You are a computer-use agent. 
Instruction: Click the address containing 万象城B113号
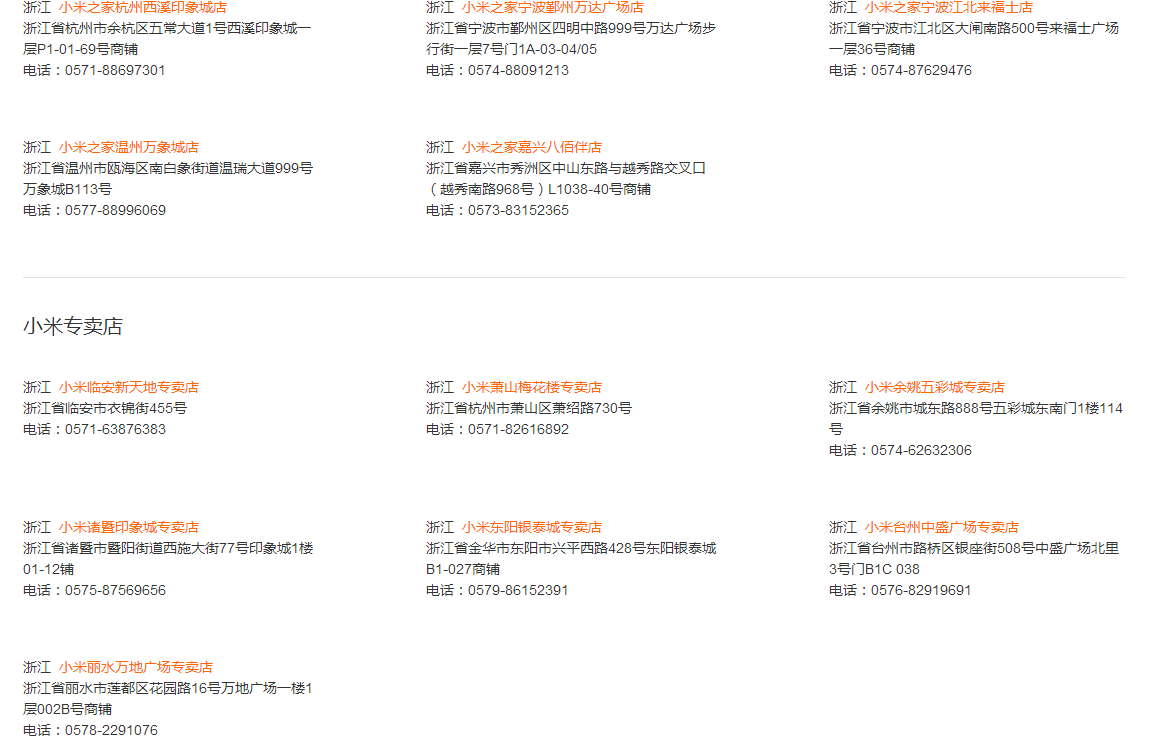pyautogui.click(x=168, y=179)
